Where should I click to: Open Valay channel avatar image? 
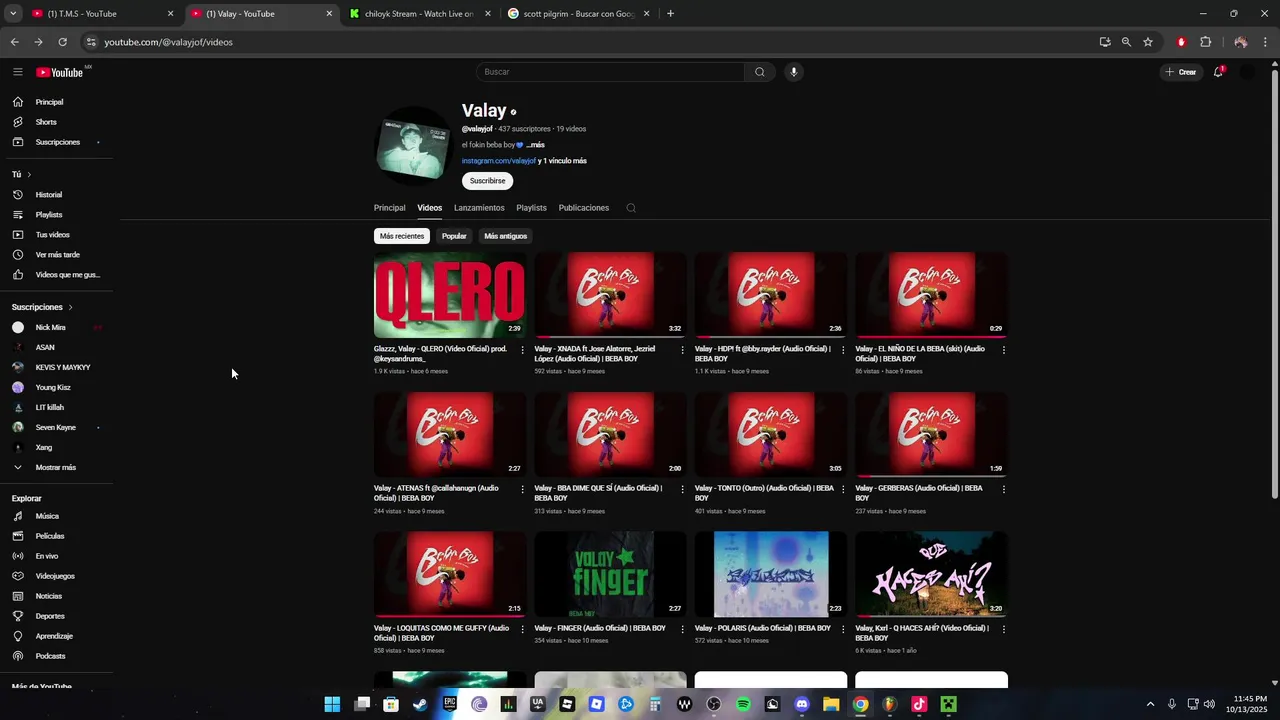(412, 146)
